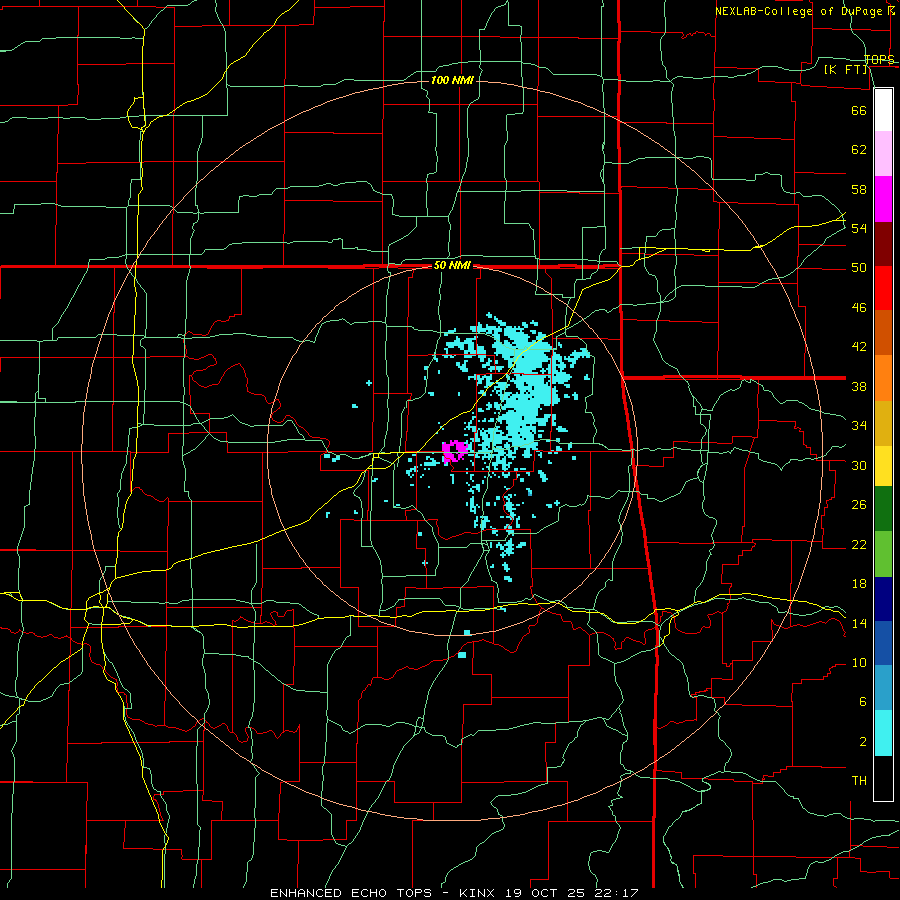Click the legend value 6
This screenshot has height=900, width=900.
862,702
